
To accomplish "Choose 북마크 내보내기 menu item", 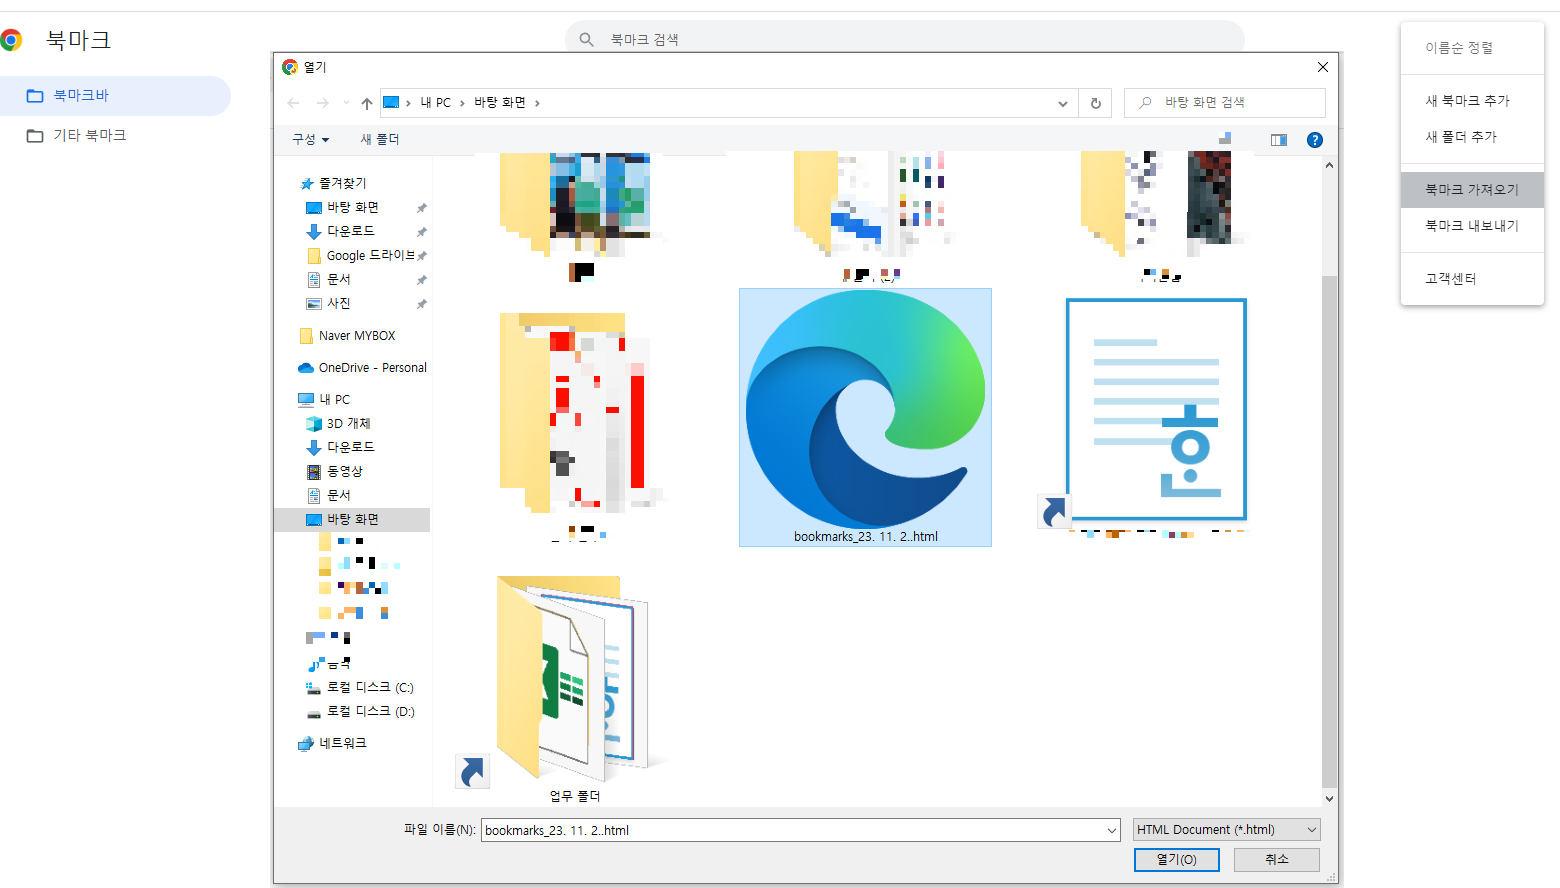I will pos(1472,226).
